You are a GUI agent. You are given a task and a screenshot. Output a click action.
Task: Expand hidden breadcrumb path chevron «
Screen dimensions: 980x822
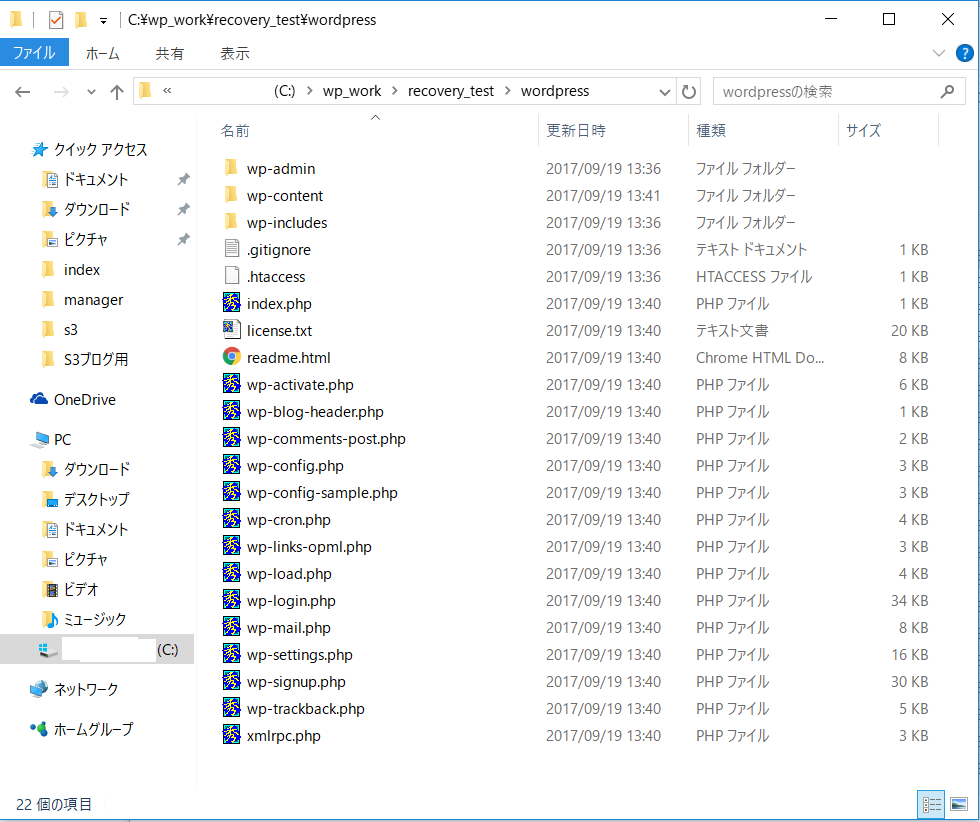[167, 91]
